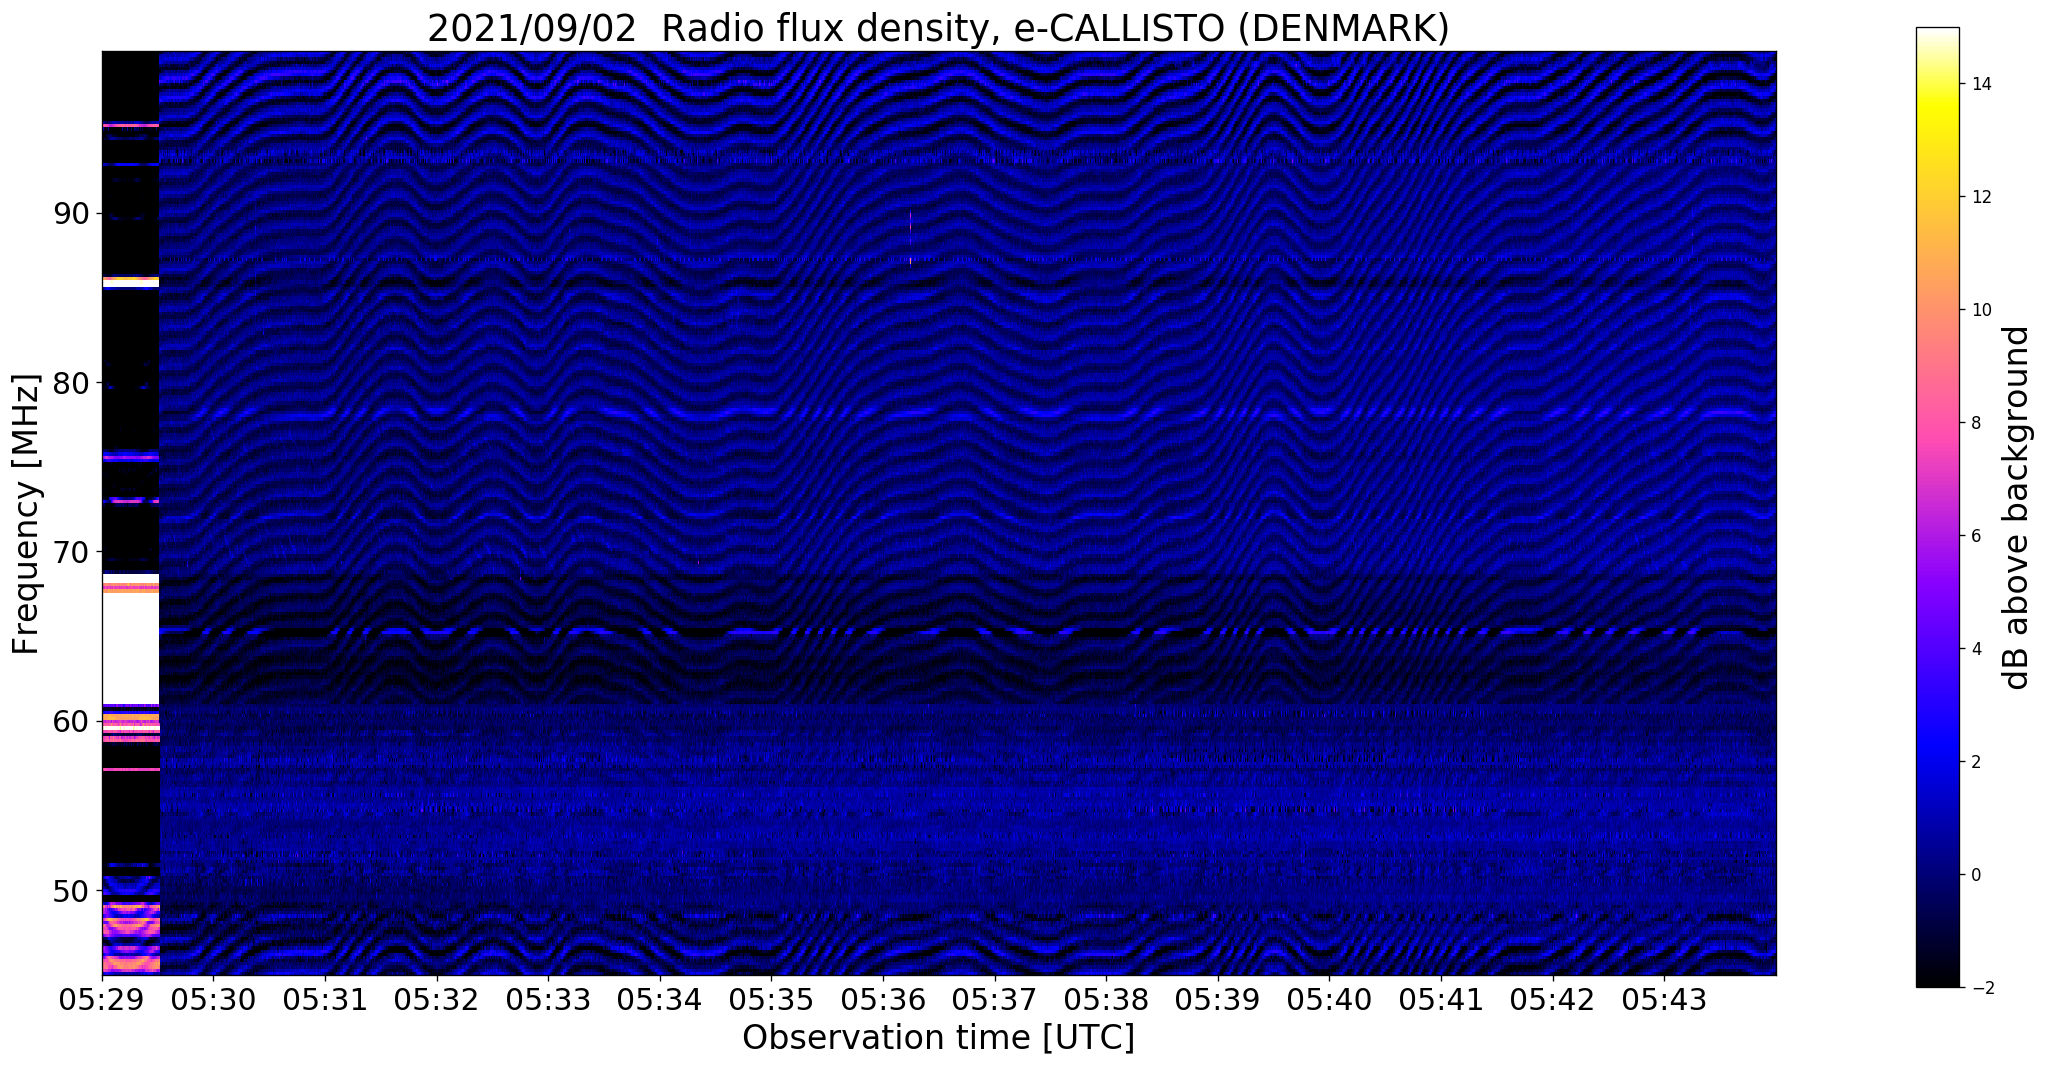Click the colorbar tick label 14

pyautogui.click(x=1980, y=84)
